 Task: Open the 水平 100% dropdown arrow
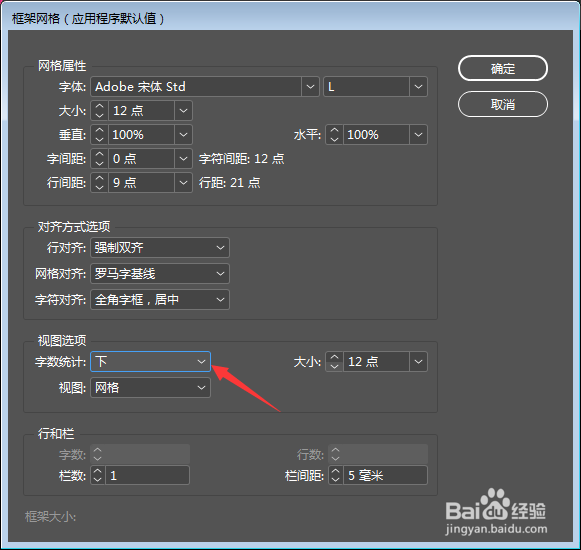(x=418, y=135)
